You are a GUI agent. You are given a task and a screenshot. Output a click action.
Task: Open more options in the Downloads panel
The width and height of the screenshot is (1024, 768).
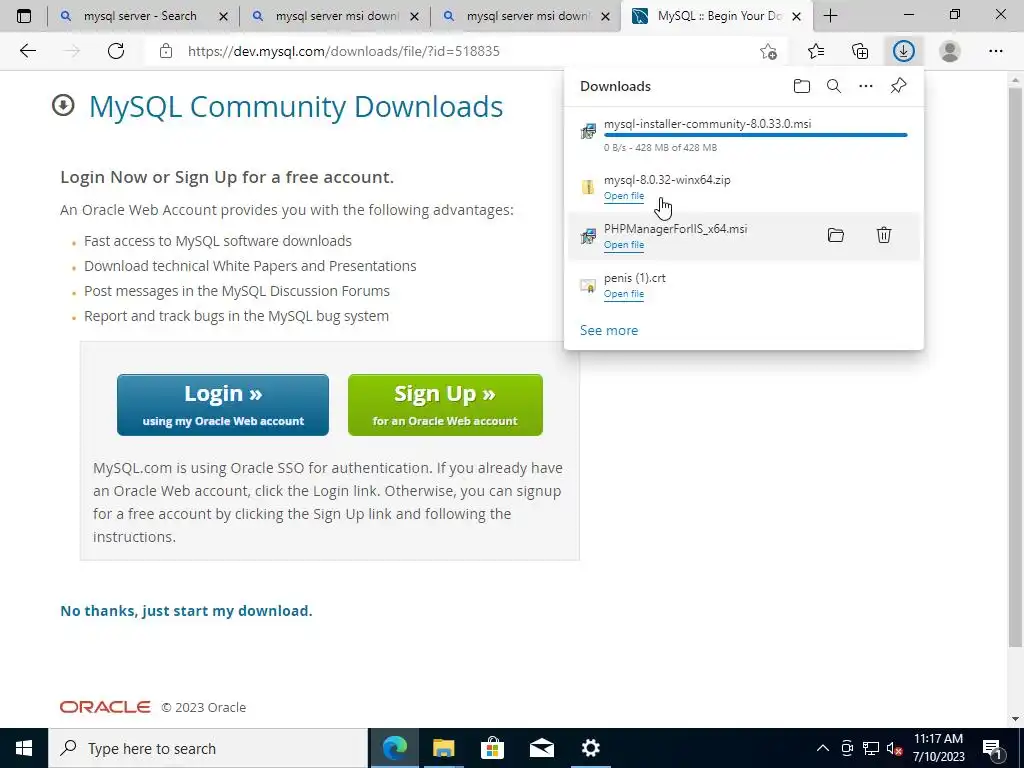866,86
